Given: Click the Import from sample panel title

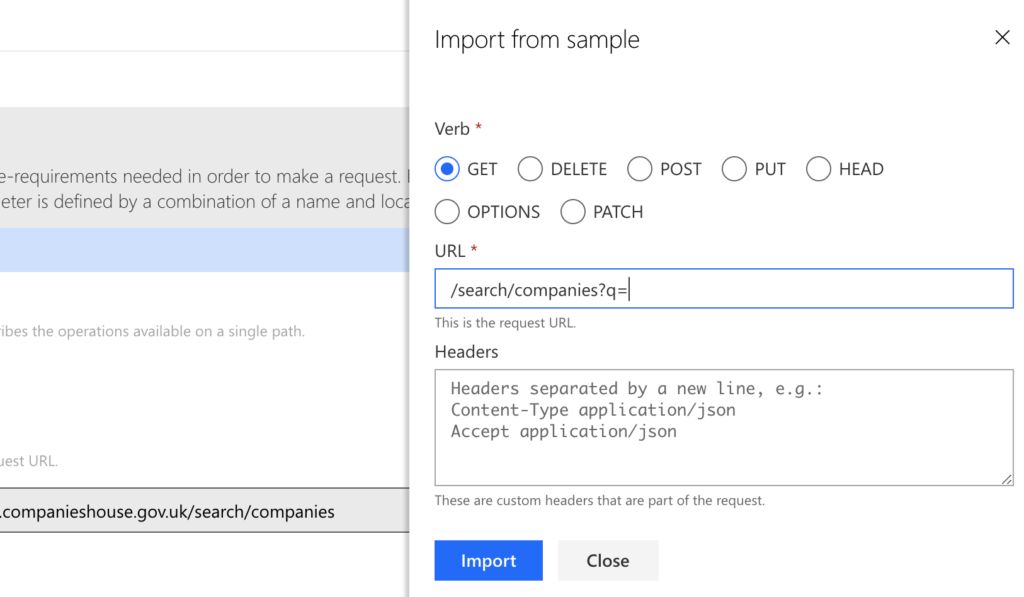Looking at the screenshot, I should click(537, 39).
